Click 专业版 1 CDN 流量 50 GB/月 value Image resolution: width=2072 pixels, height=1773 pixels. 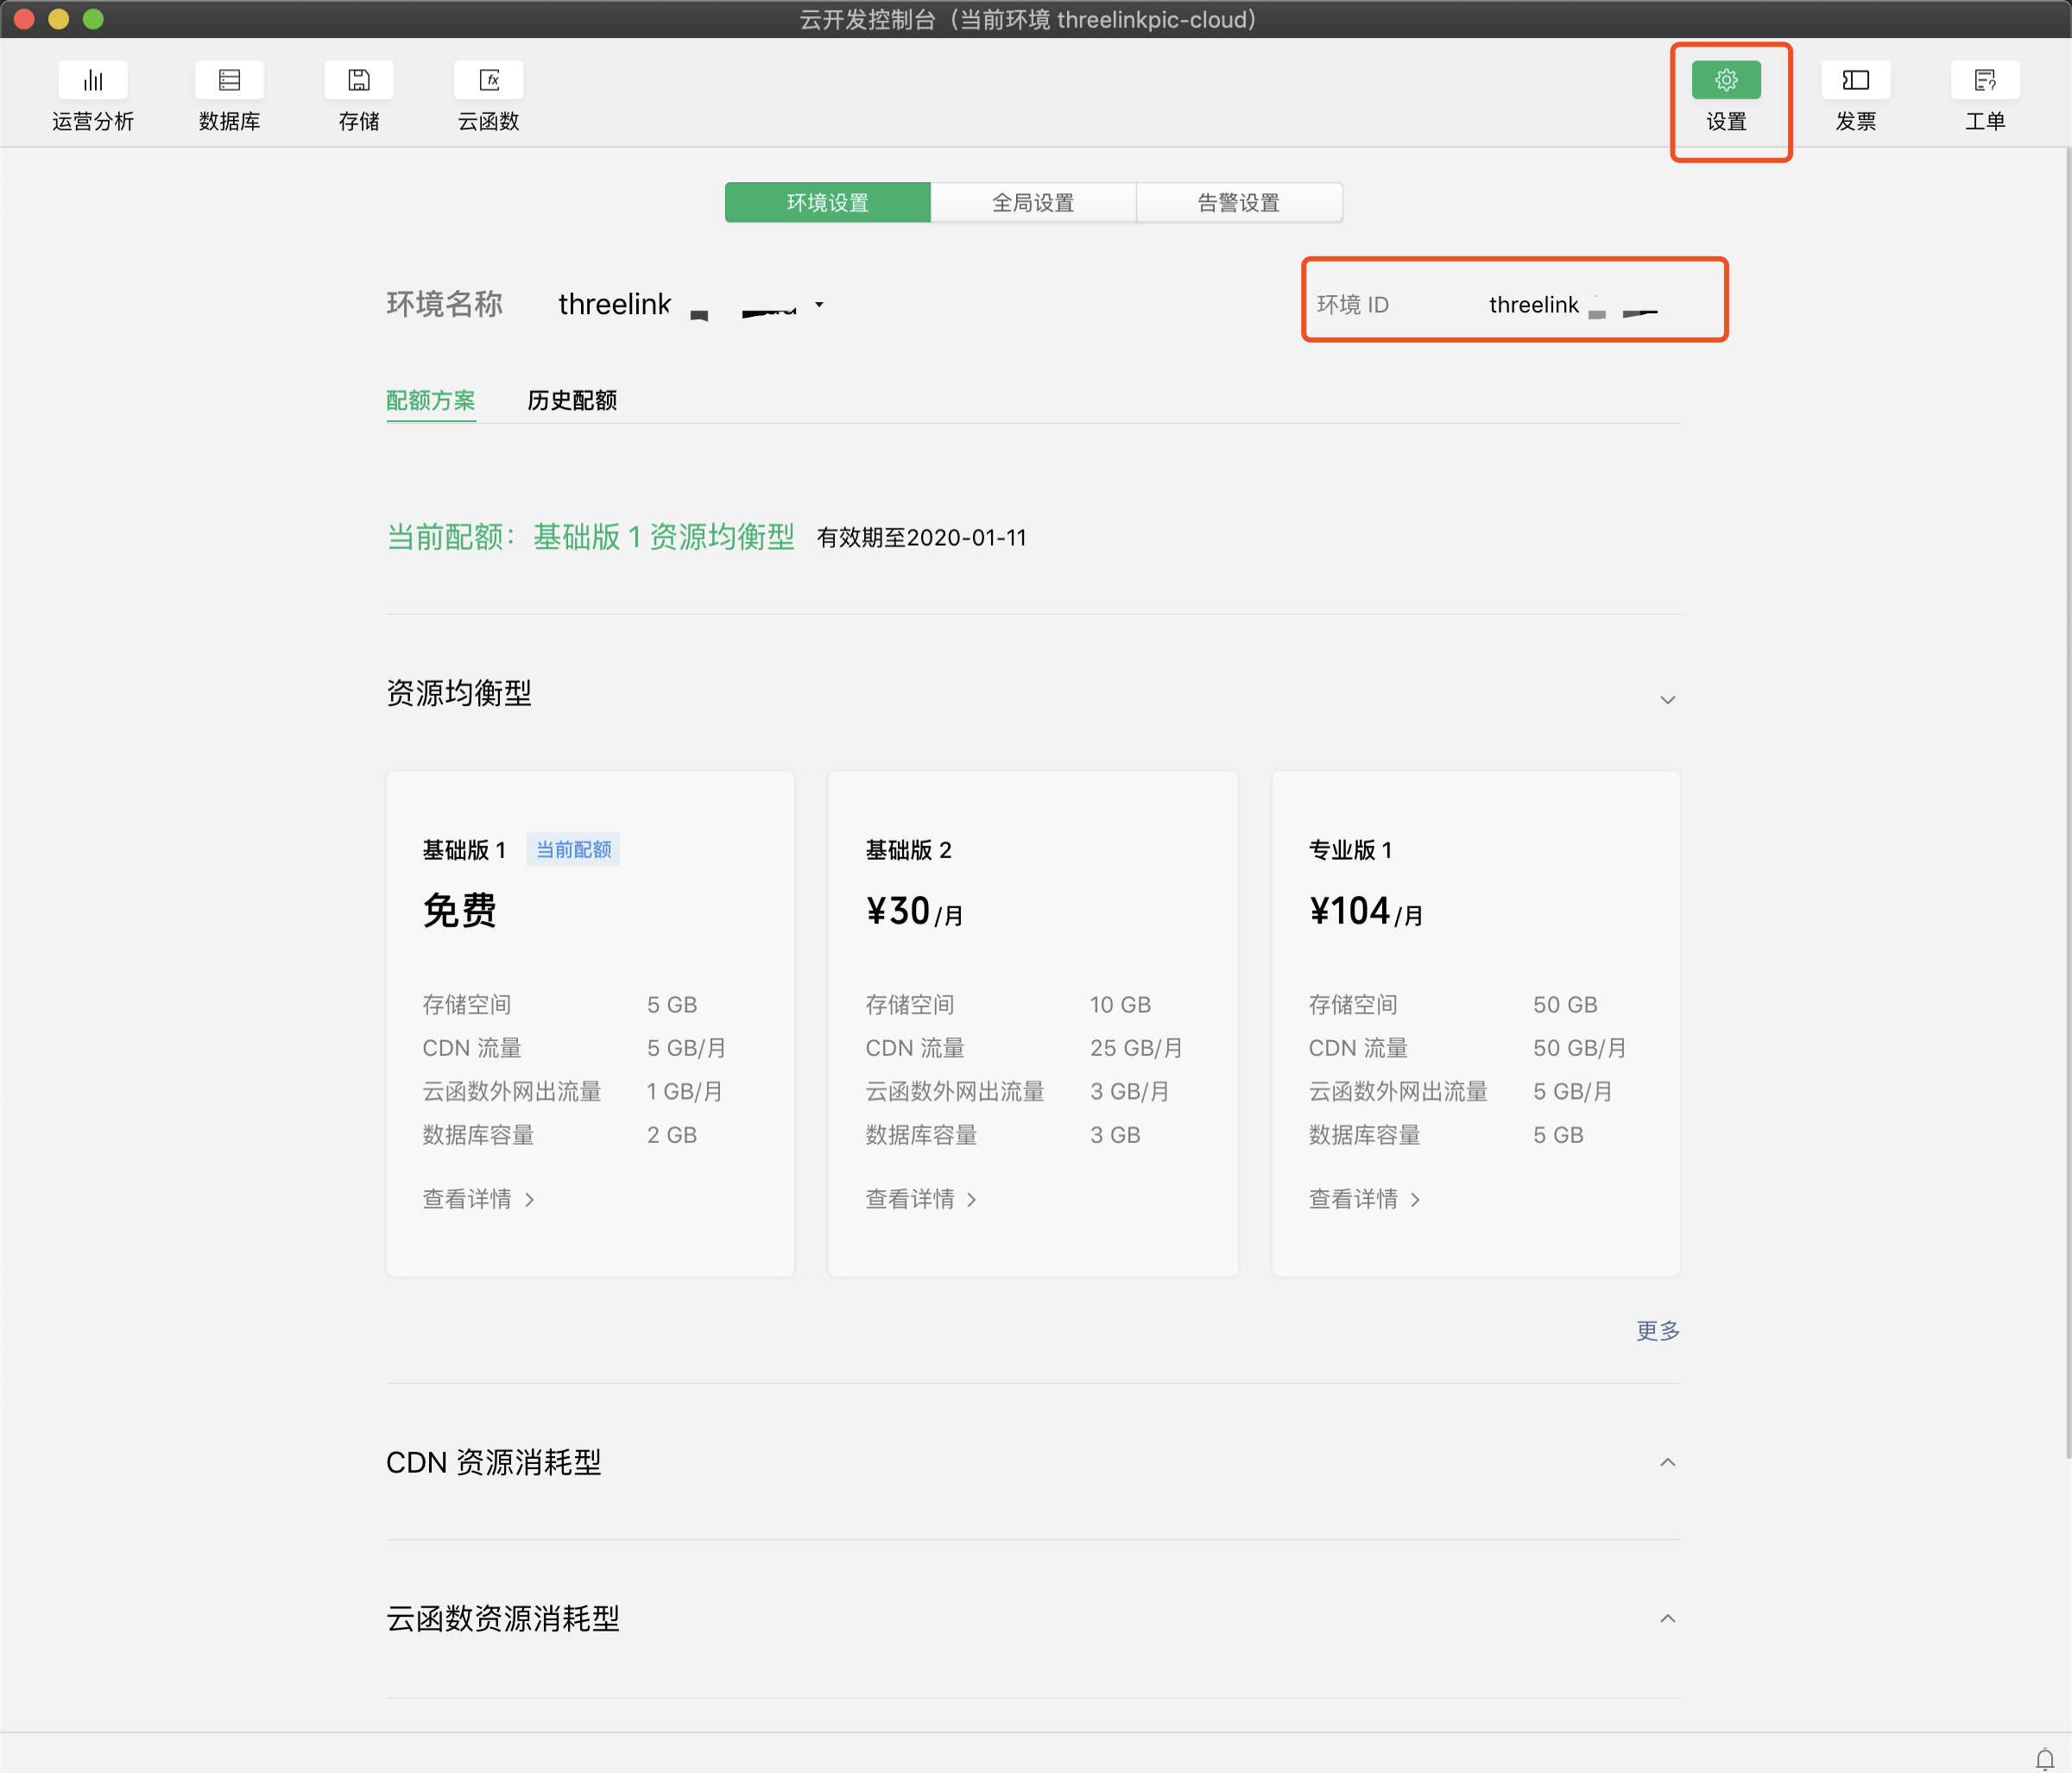click(x=1579, y=1048)
